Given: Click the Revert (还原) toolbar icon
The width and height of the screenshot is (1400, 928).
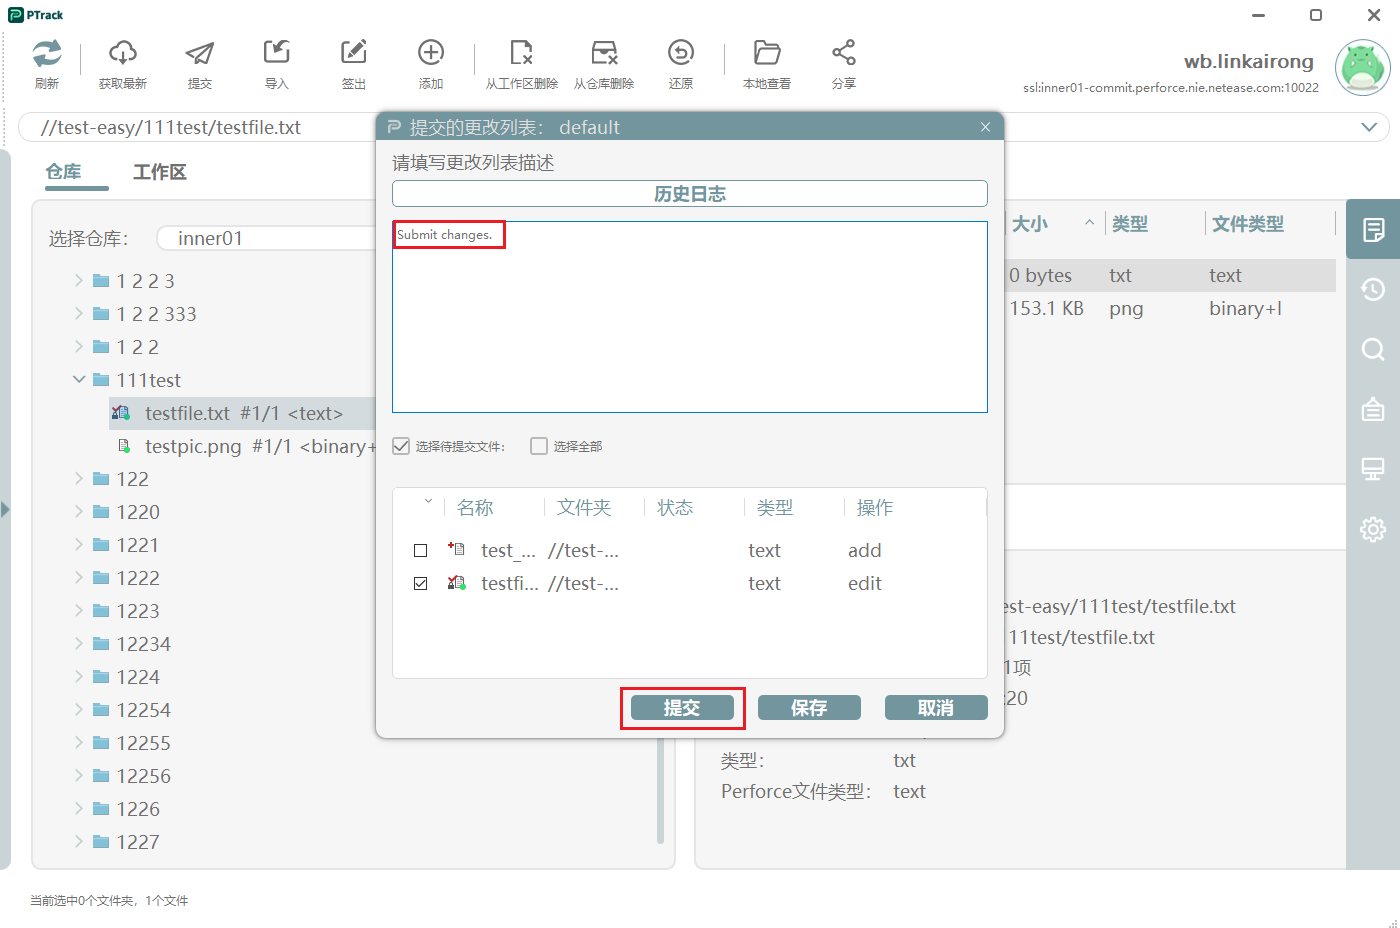Looking at the screenshot, I should [x=681, y=52].
